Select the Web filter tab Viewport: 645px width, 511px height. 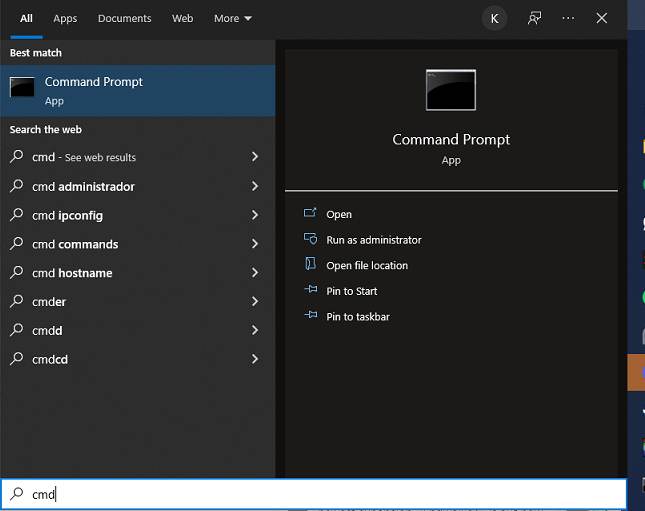(x=182, y=18)
